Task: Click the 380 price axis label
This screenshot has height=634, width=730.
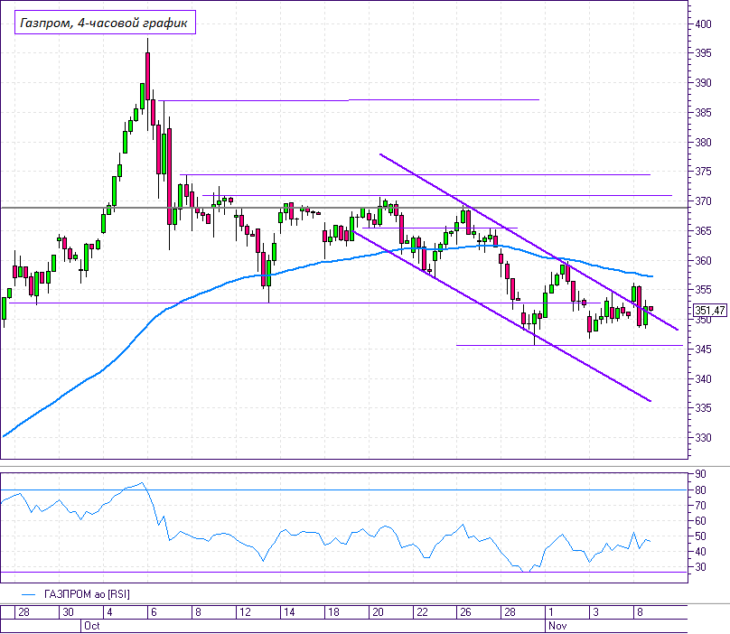Action: point(703,142)
